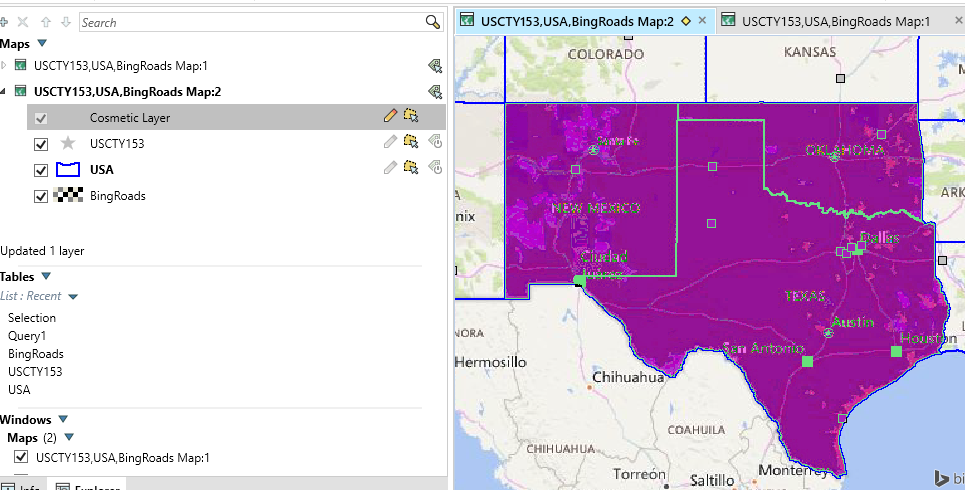This screenshot has height=490, width=965.
Task: Click the label-select icon on the Map:2 row
Action: (435, 92)
